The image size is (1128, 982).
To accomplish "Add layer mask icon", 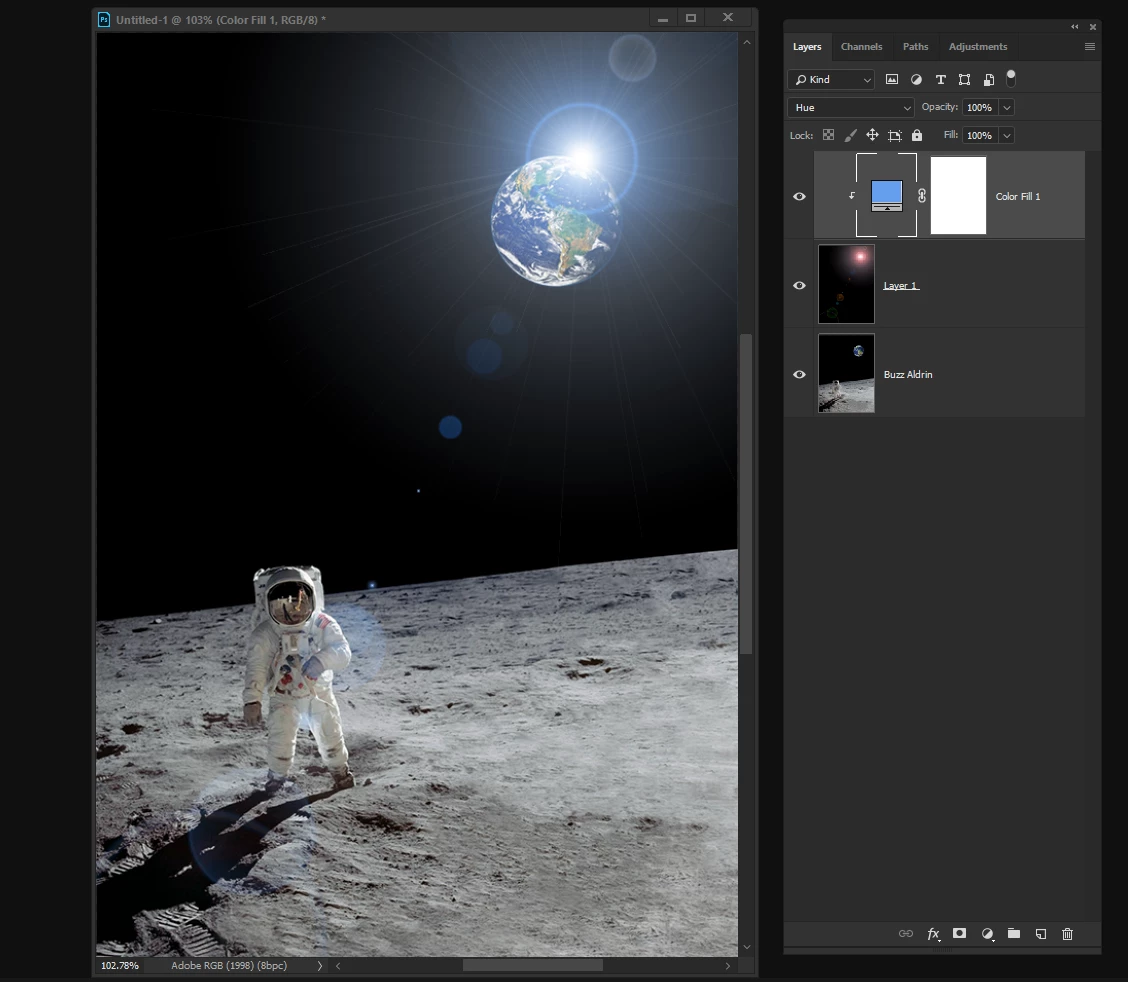I will click(959, 933).
